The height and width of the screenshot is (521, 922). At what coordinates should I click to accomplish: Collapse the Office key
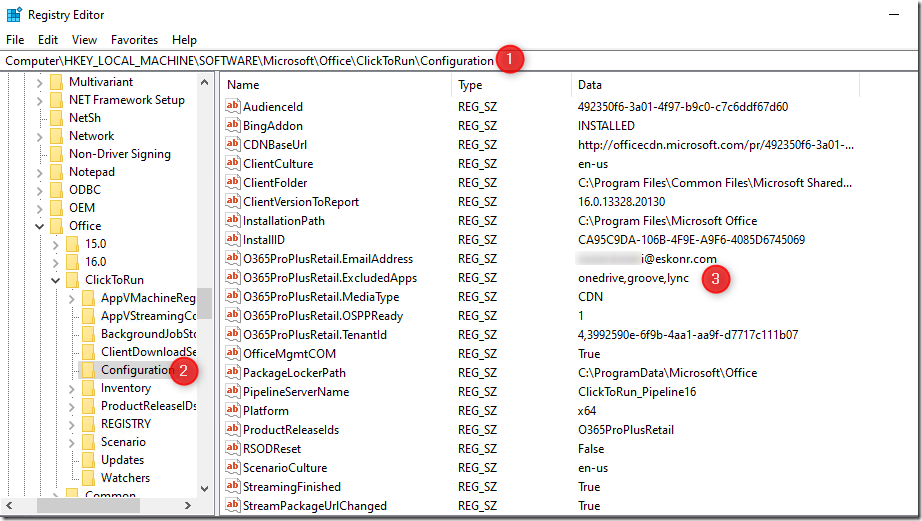click(39, 226)
